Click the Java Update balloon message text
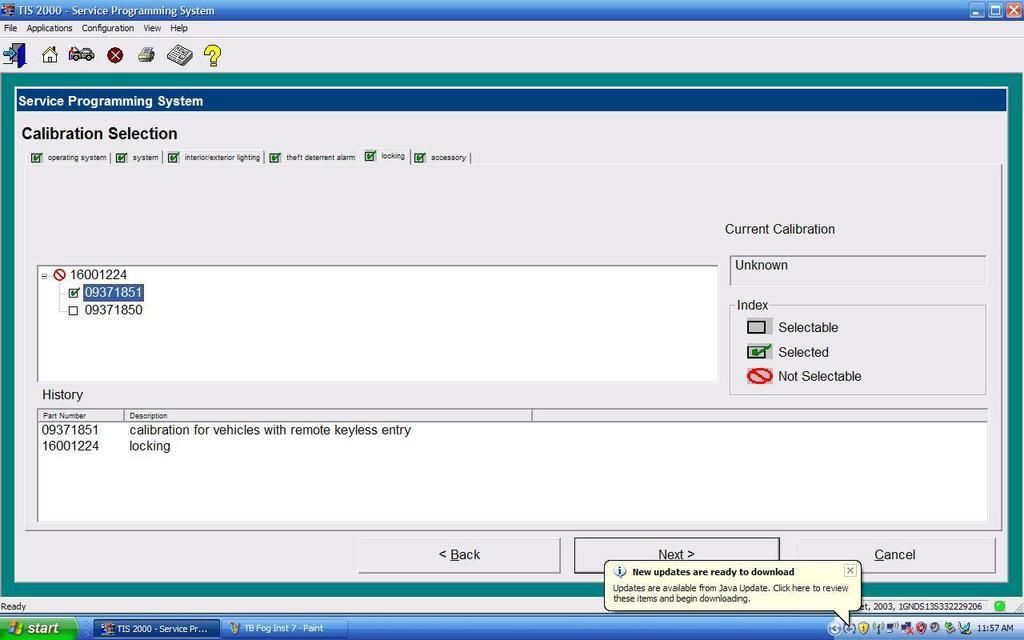This screenshot has height=640, width=1024. point(730,593)
